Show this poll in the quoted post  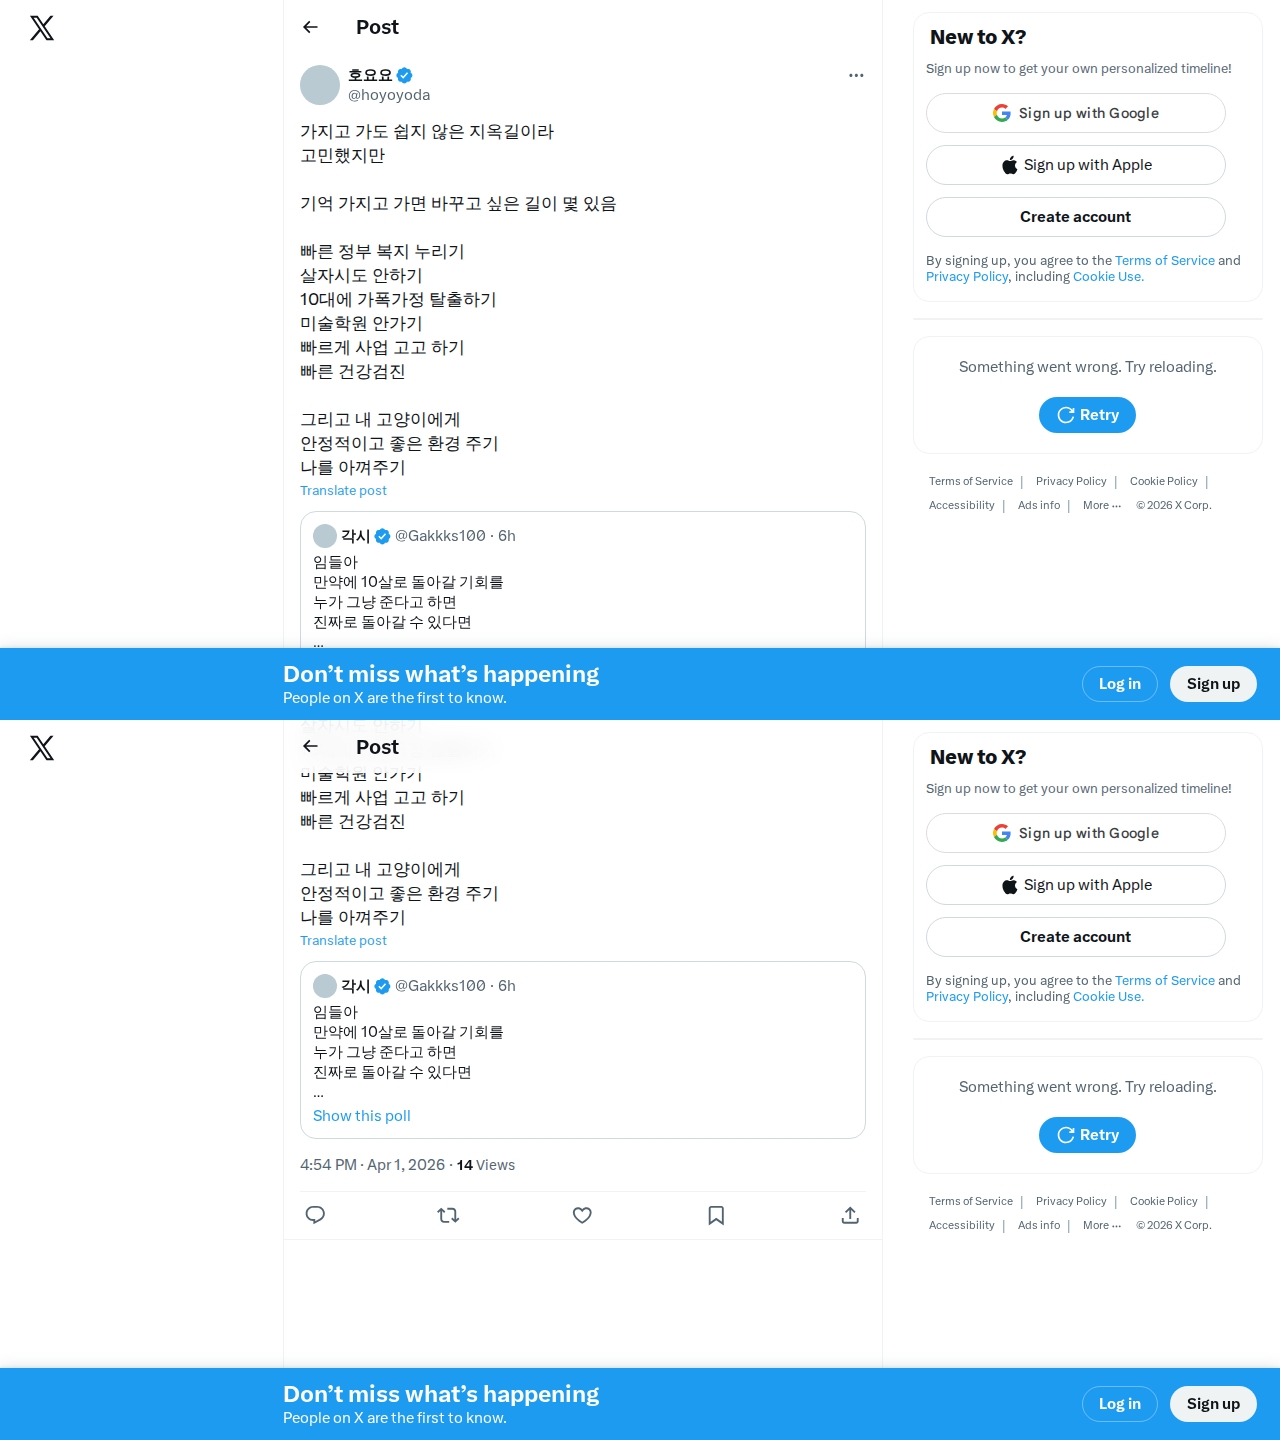pyautogui.click(x=362, y=1116)
